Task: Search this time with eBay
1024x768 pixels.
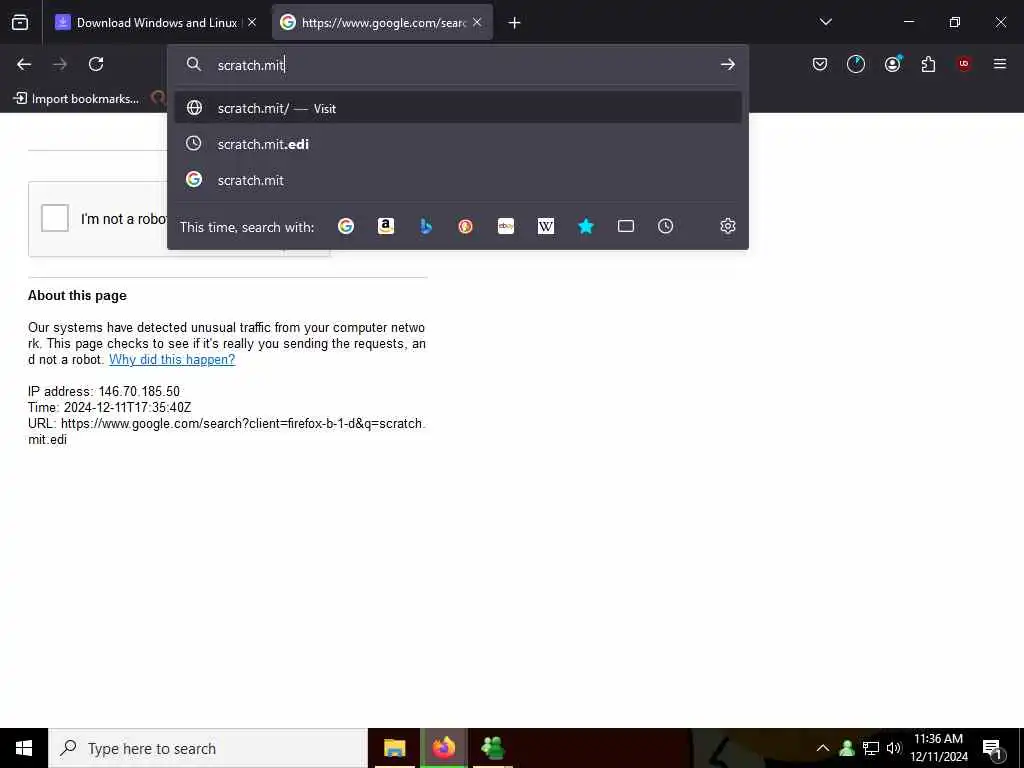Action: click(x=506, y=226)
